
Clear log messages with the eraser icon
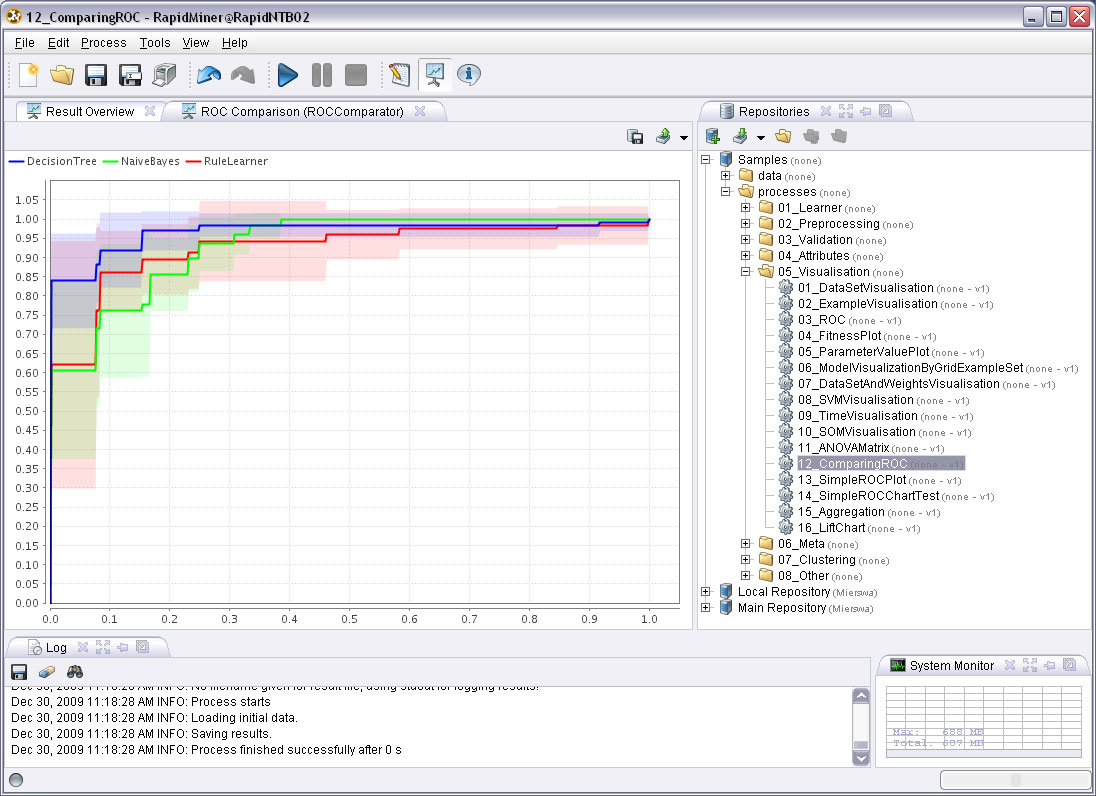point(46,671)
